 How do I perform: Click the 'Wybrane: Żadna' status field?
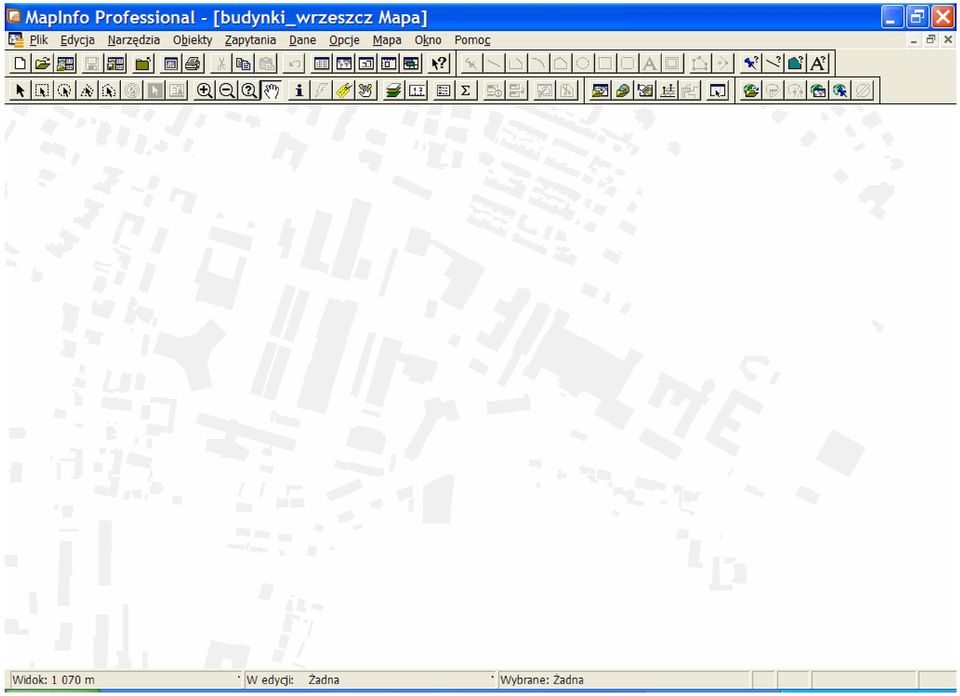pyautogui.click(x=623, y=679)
